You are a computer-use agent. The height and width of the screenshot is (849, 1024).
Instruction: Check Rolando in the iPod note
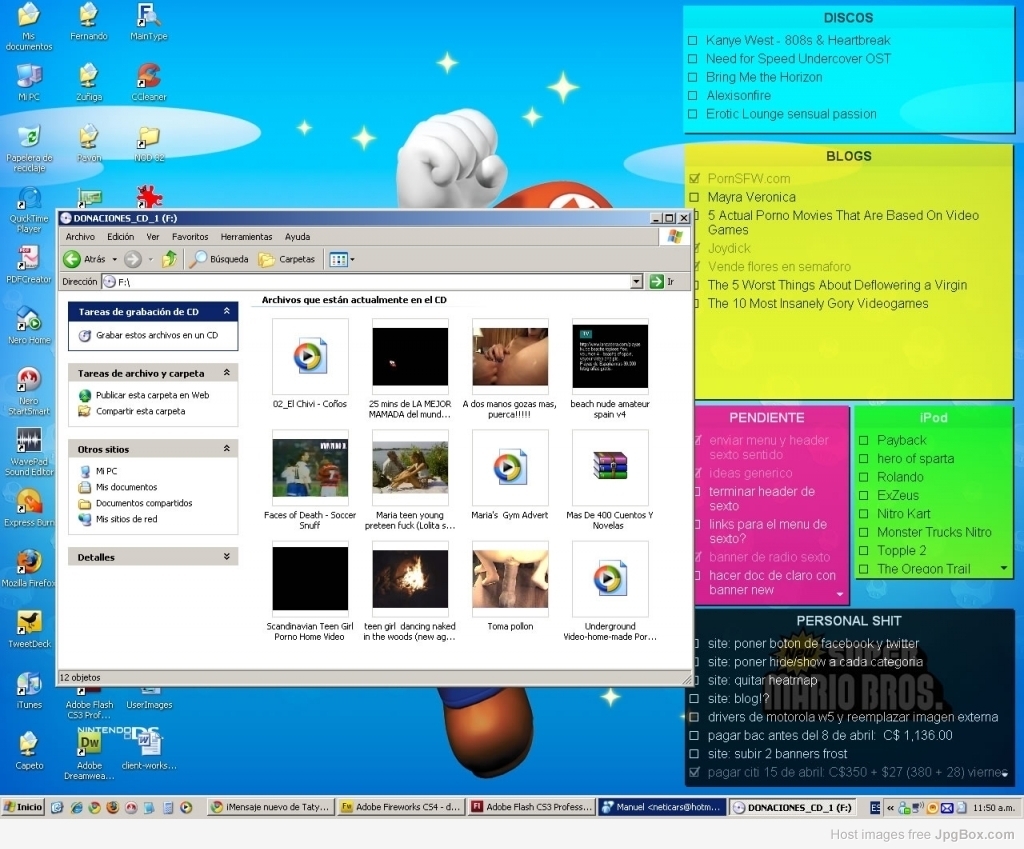click(863, 477)
